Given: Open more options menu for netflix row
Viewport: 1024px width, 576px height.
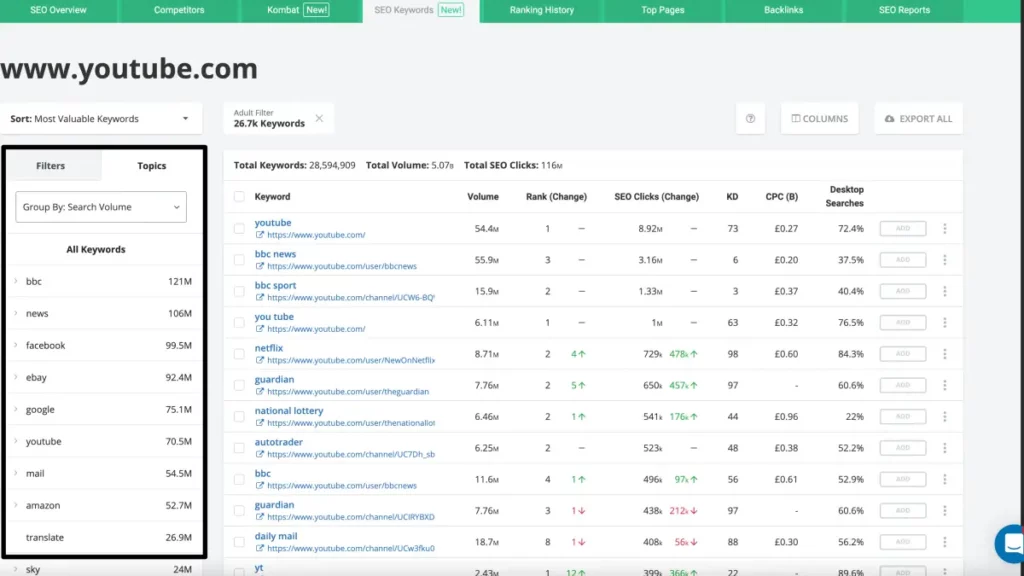Looking at the screenshot, I should (944, 354).
